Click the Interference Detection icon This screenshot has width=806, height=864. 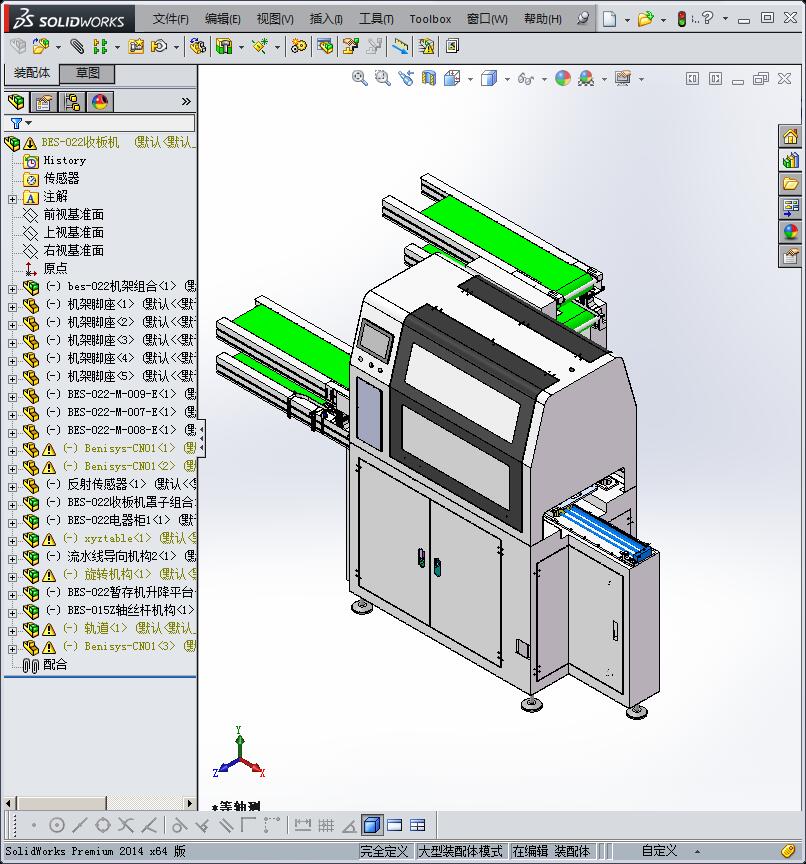click(401, 46)
